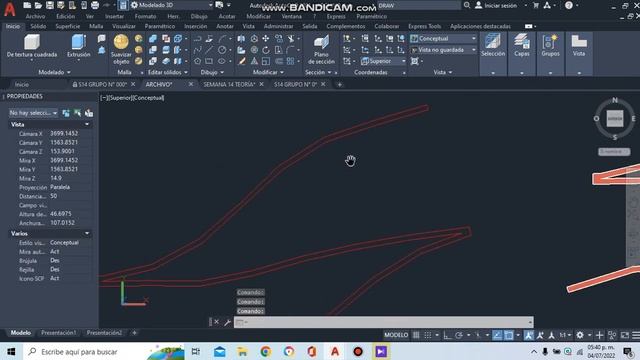The width and height of the screenshot is (640, 360).
Task: Open the Conceptual visual style dropdown
Action: pos(443,38)
